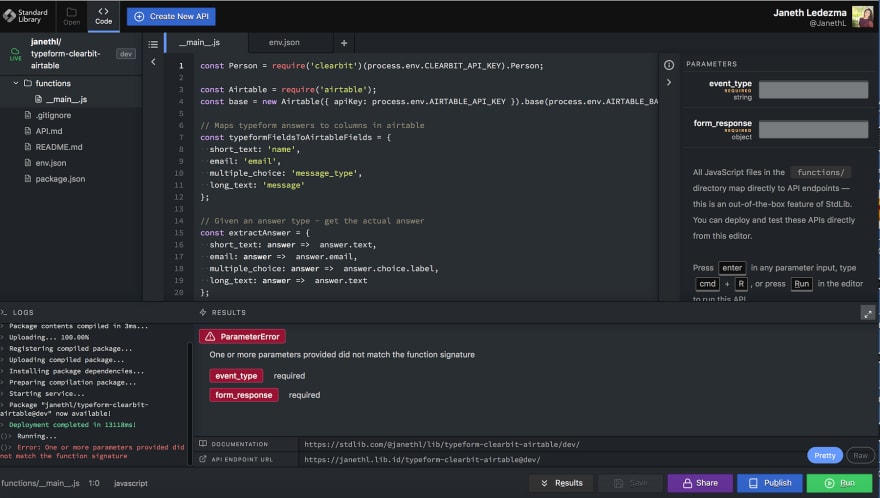The image size is (880, 498).
Task: Toggle the file list menu icon
Action: [x=153, y=44]
